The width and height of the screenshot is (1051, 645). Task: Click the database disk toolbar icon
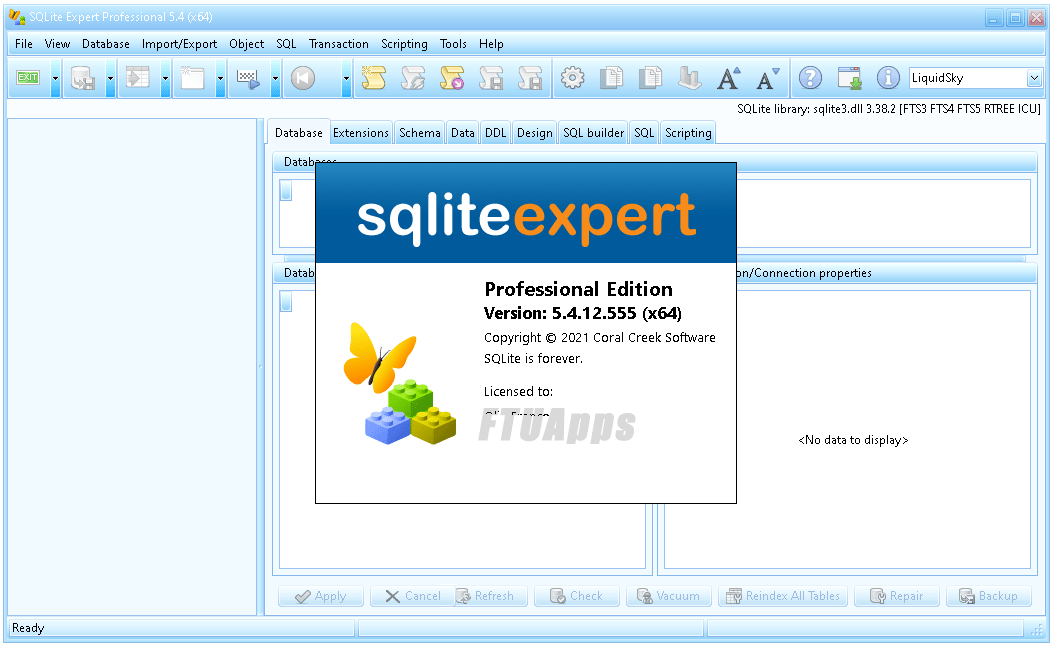pos(83,78)
